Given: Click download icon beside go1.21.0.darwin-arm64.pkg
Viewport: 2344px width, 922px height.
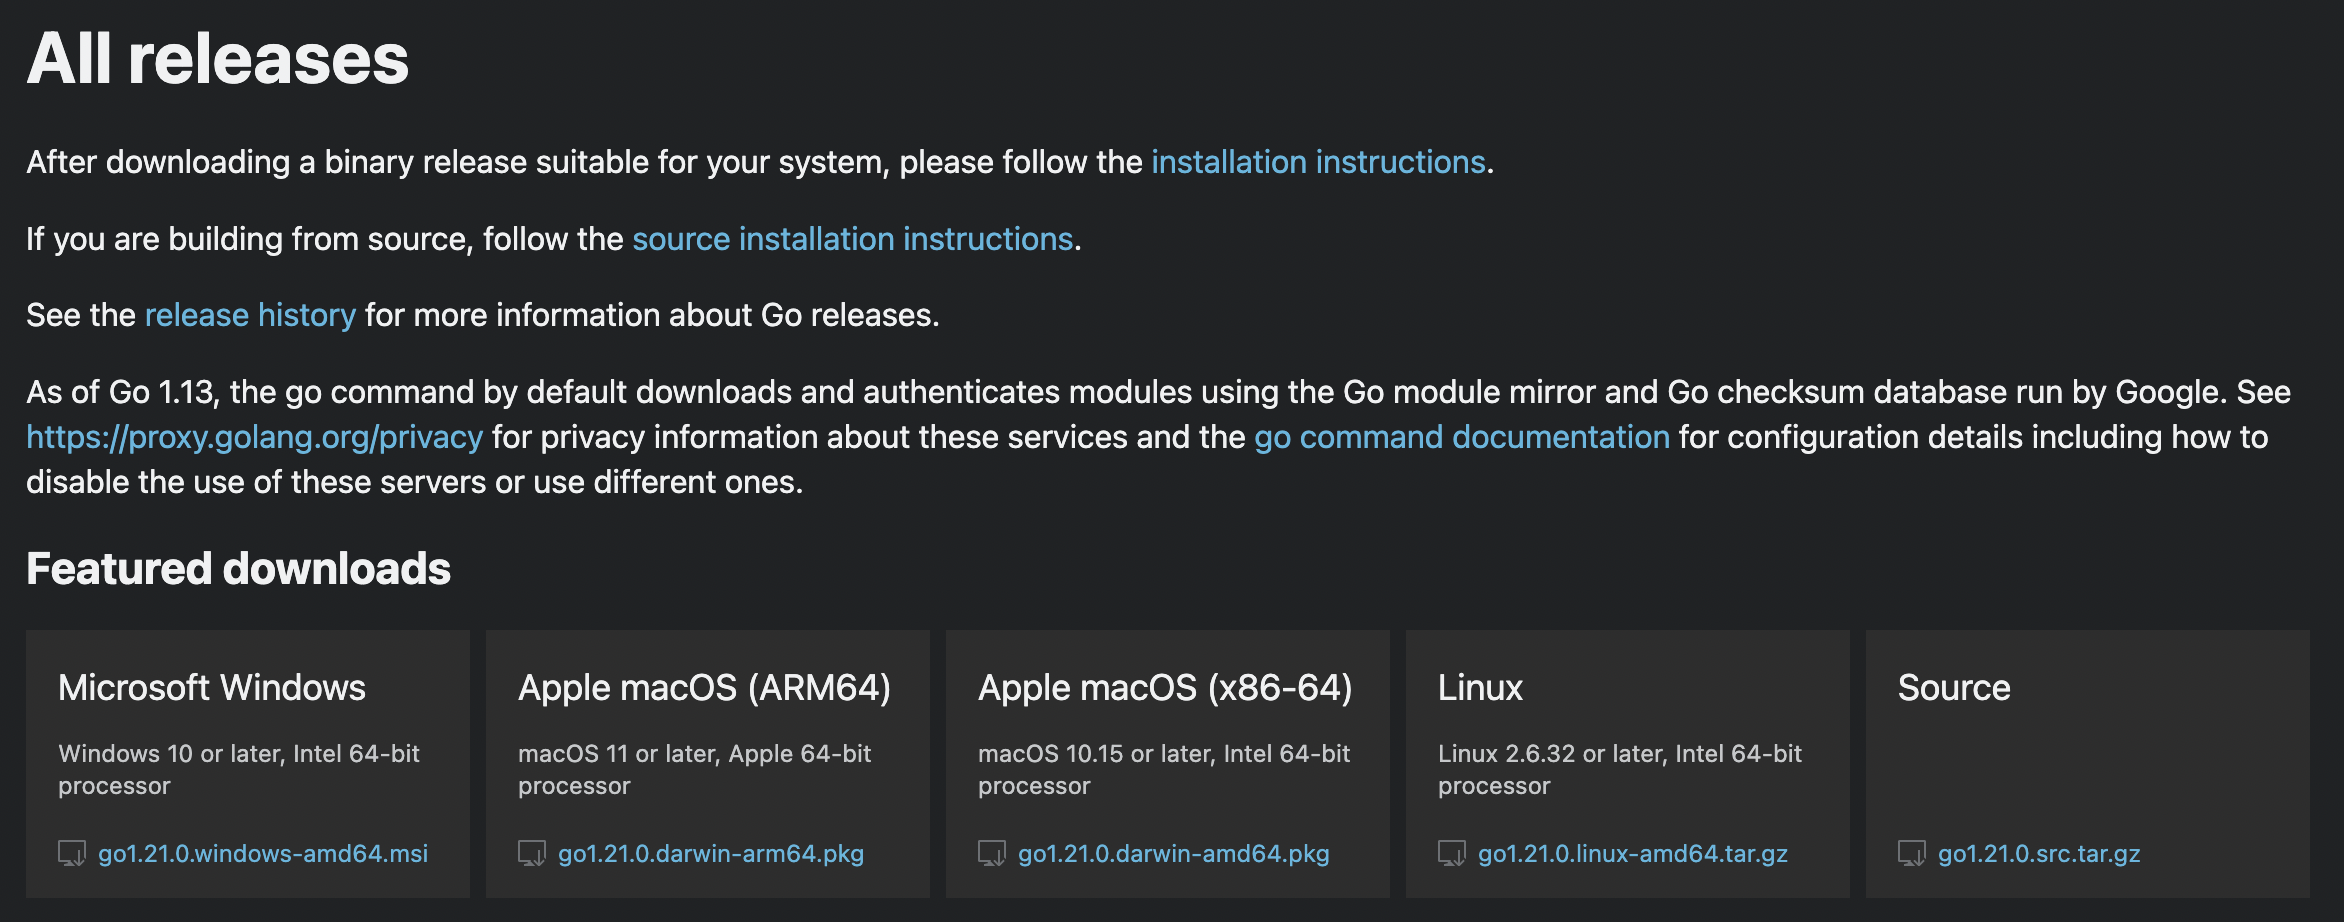Looking at the screenshot, I should (x=532, y=853).
